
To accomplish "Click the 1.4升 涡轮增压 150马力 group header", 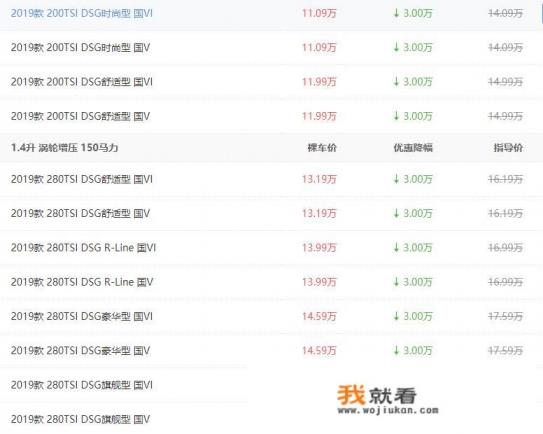I will click(64, 148).
